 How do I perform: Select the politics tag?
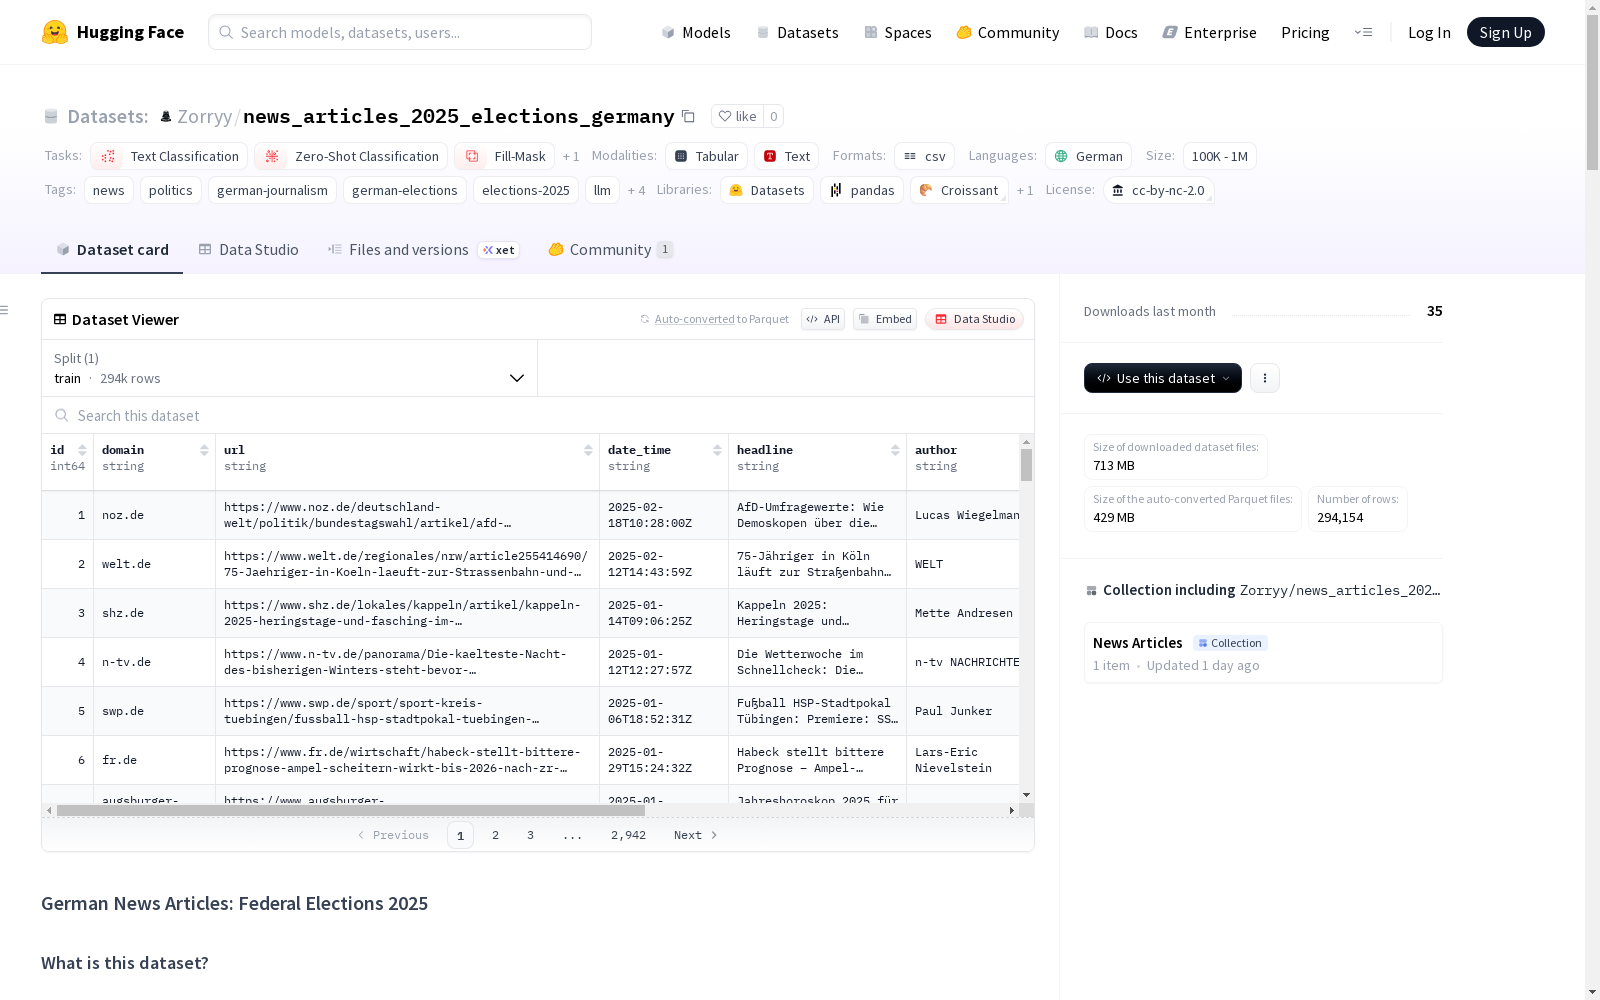click(171, 190)
